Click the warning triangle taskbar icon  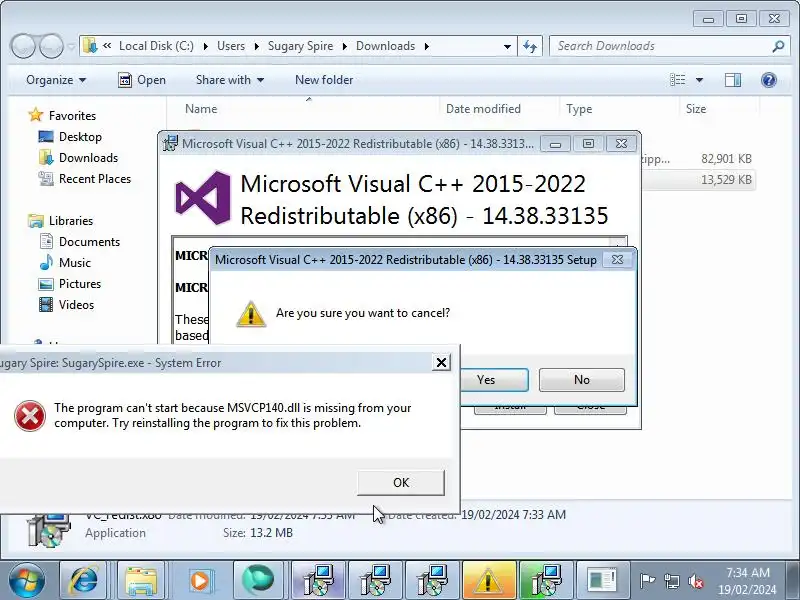tap(488, 581)
